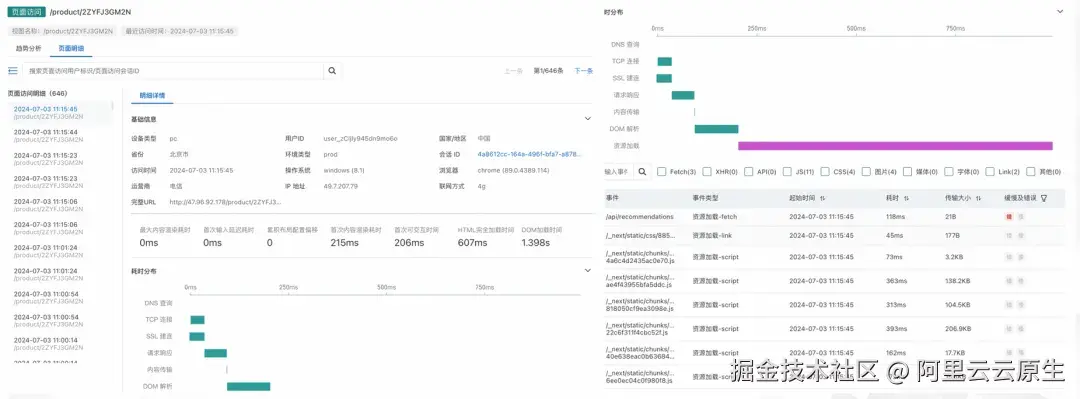Click the 22c6f311f4cbc52f.js chunk row name
The image size is (1080, 399).
tap(640, 328)
